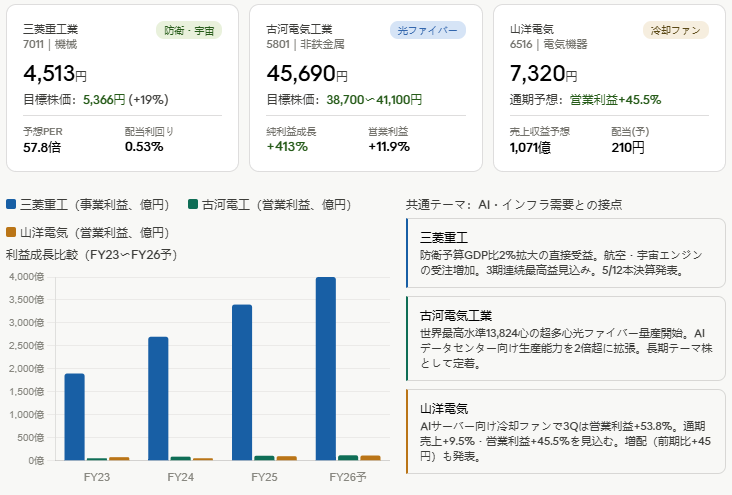Click the 6516 | 電気機器 code line
The image size is (732, 495).
pos(549,44)
